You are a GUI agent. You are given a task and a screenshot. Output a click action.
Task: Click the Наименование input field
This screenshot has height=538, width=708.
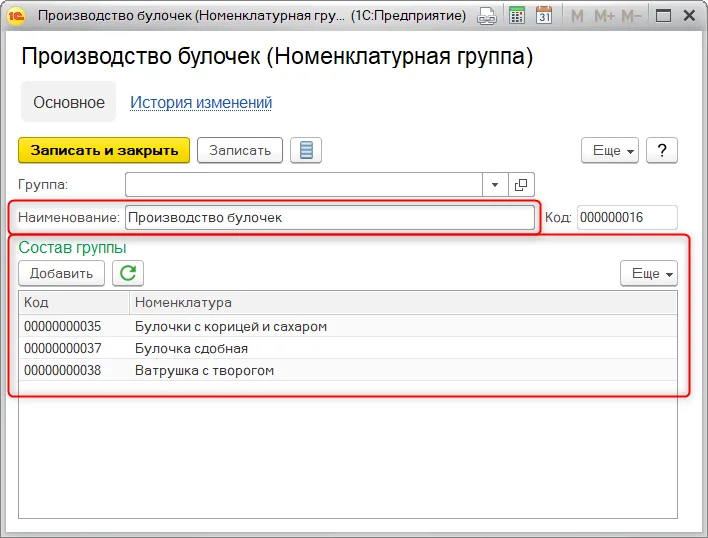[330, 218]
